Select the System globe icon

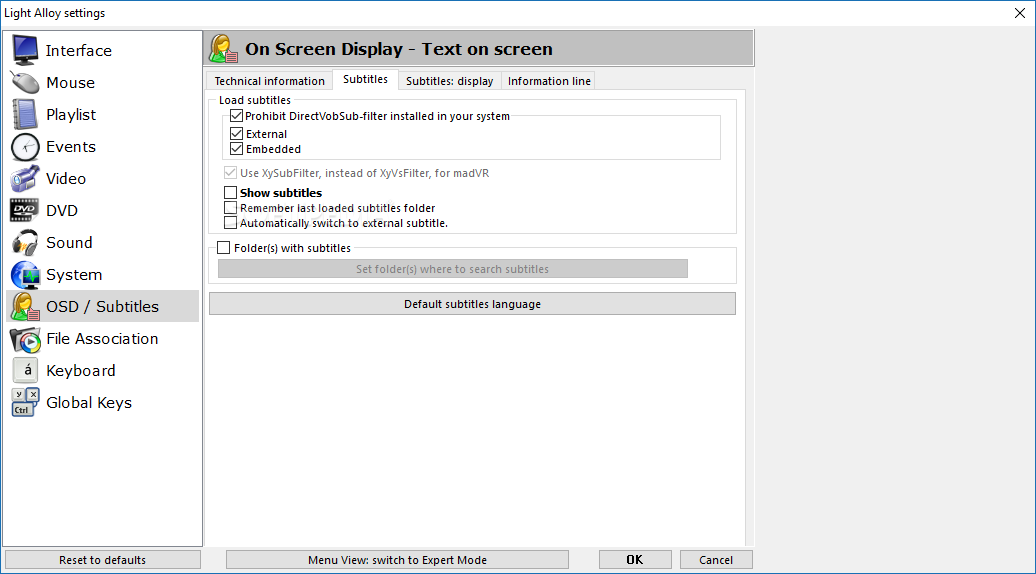click(x=25, y=275)
